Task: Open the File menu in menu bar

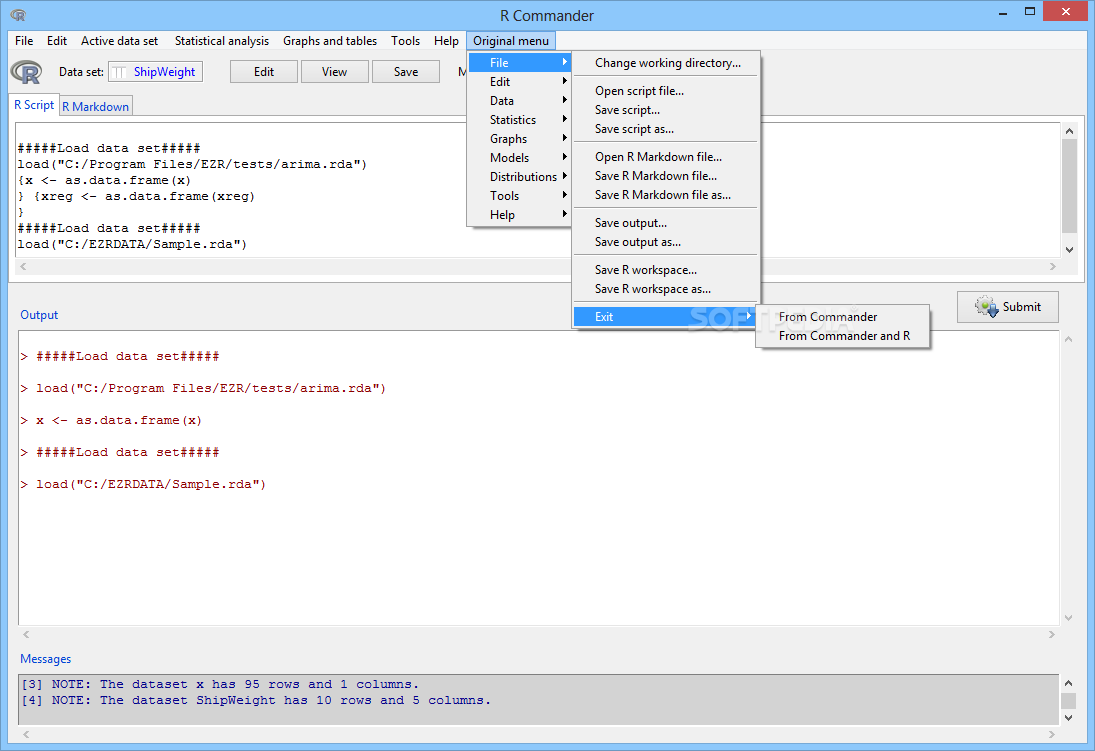Action: [x=24, y=41]
